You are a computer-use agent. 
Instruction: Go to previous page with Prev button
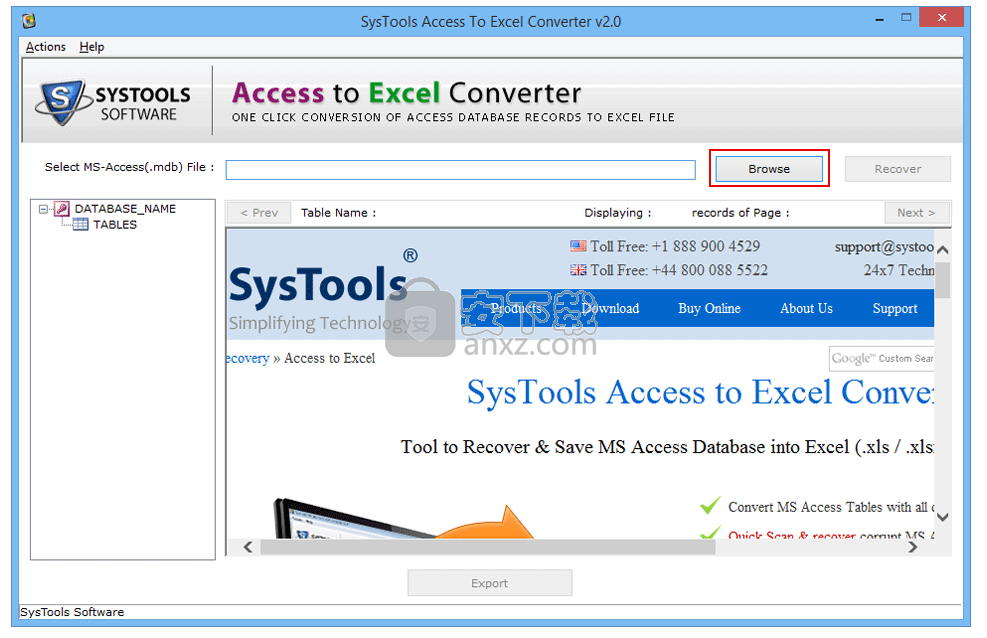tap(259, 213)
